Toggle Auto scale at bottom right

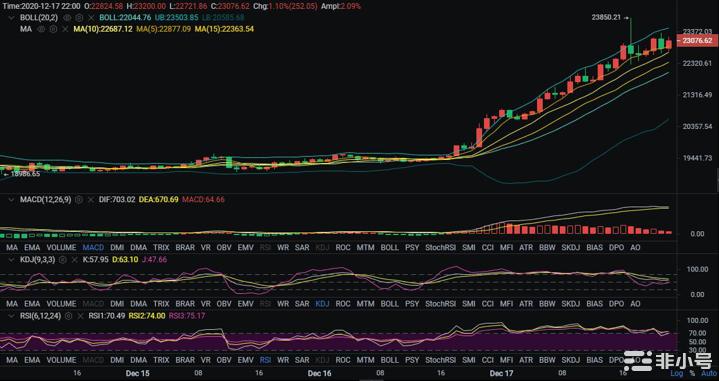point(709,374)
